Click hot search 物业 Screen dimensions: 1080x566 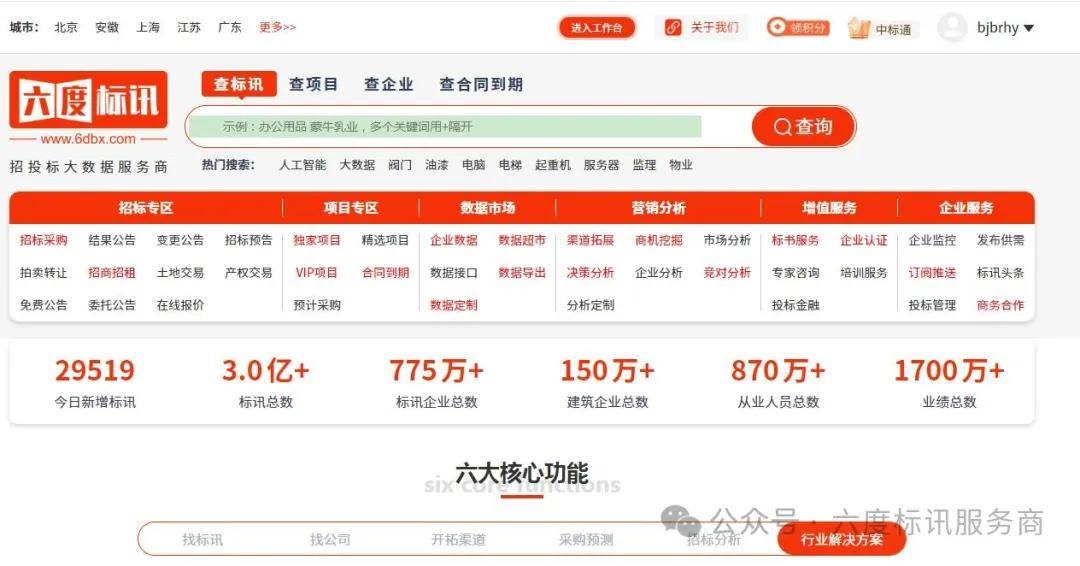681,165
